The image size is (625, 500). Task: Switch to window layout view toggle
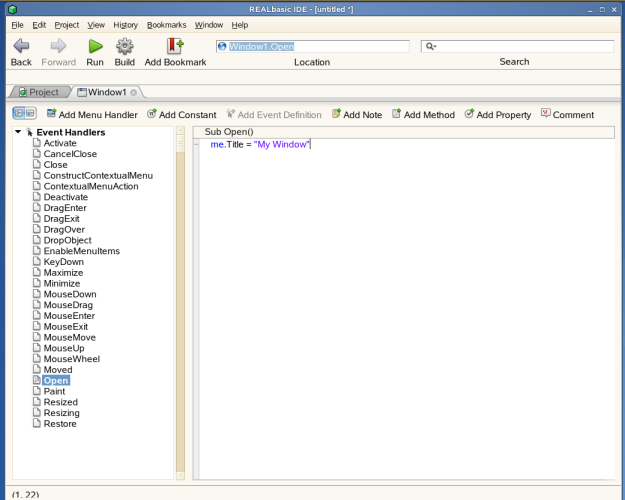coord(30,113)
